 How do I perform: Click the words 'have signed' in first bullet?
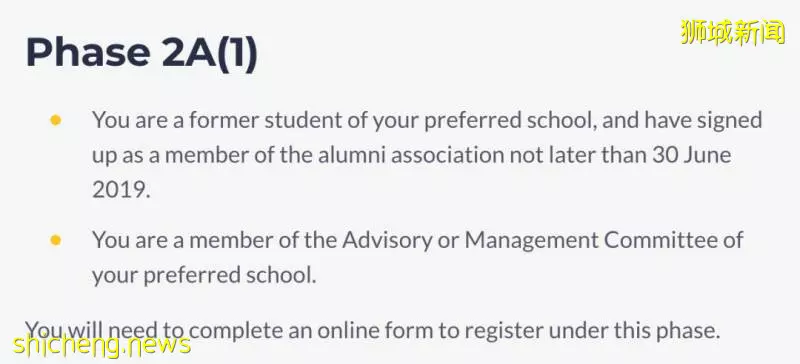coord(703,122)
